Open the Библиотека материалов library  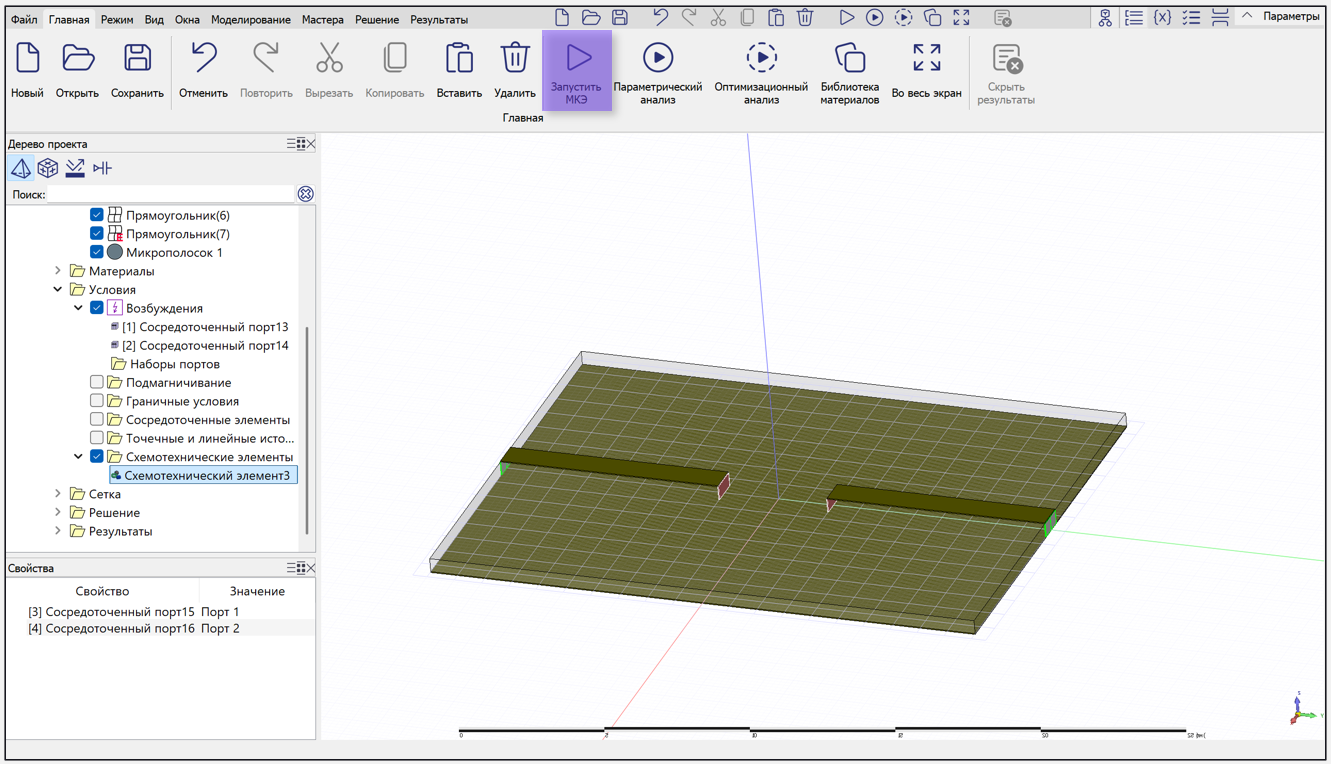point(849,70)
